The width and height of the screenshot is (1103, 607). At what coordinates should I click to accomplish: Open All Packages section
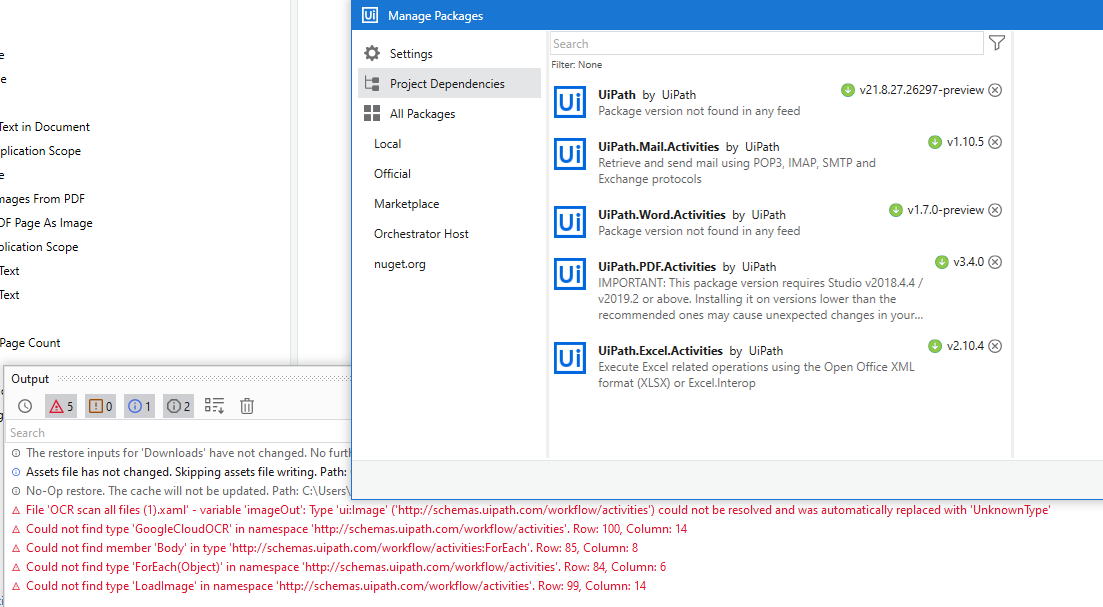pyautogui.click(x=422, y=113)
